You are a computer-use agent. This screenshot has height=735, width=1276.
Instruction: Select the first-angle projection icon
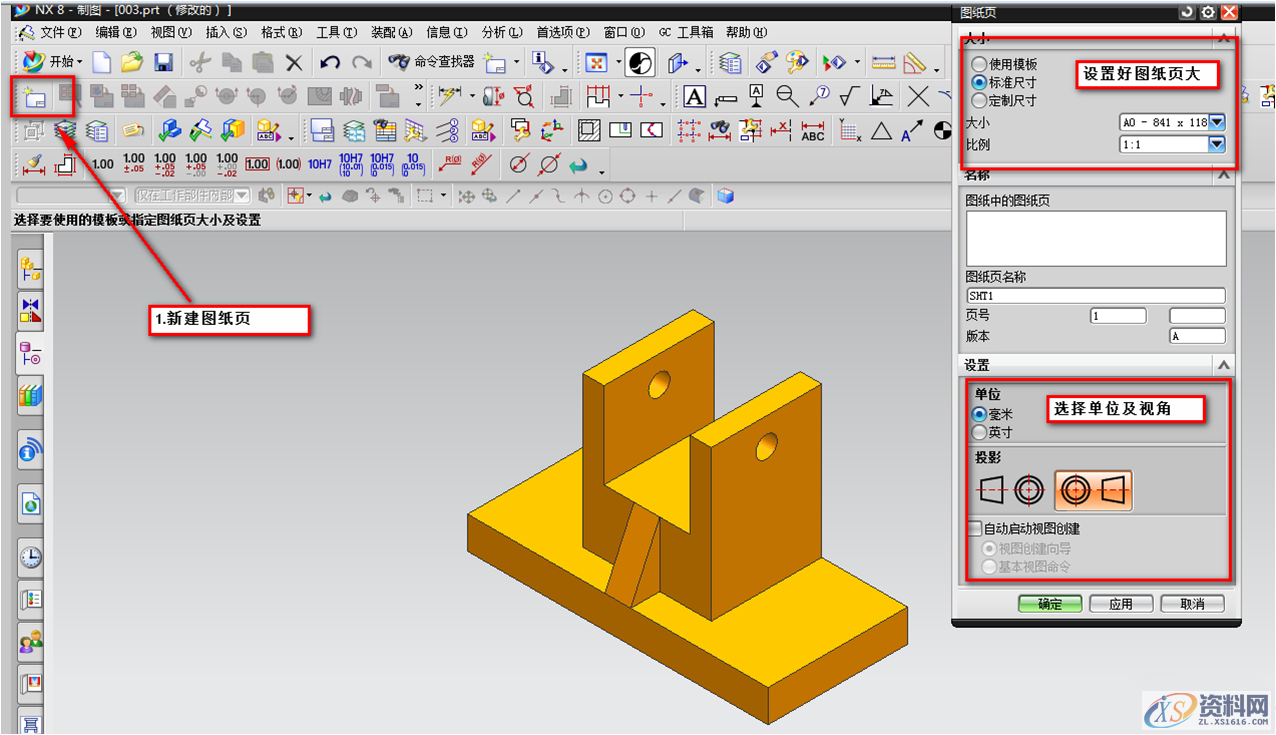point(1011,491)
